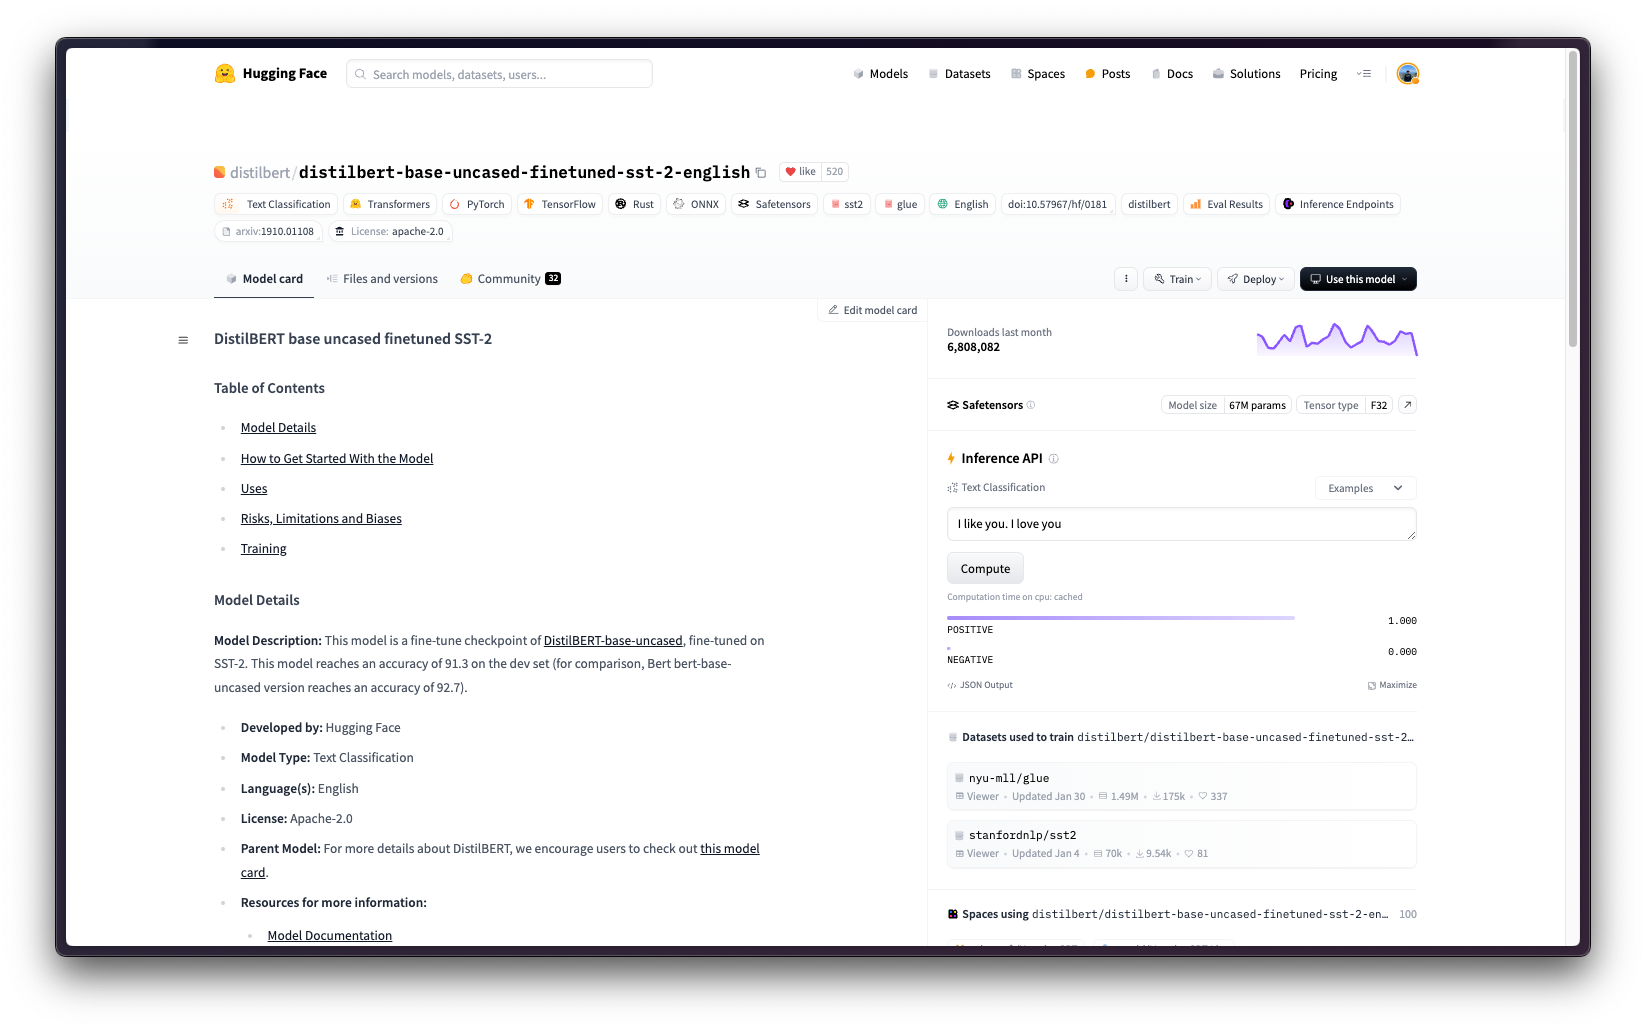Select the Transformers tag
Viewport: 1646px width, 1030px height.
click(x=390, y=204)
